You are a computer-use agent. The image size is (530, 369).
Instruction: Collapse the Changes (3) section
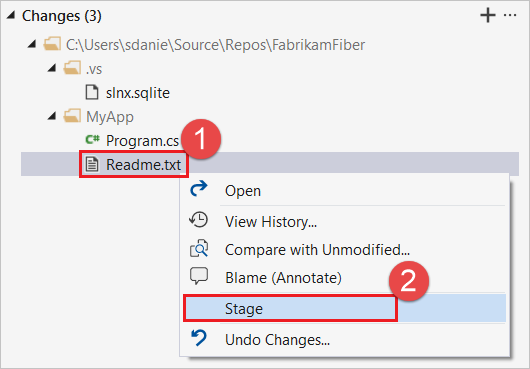10,15
